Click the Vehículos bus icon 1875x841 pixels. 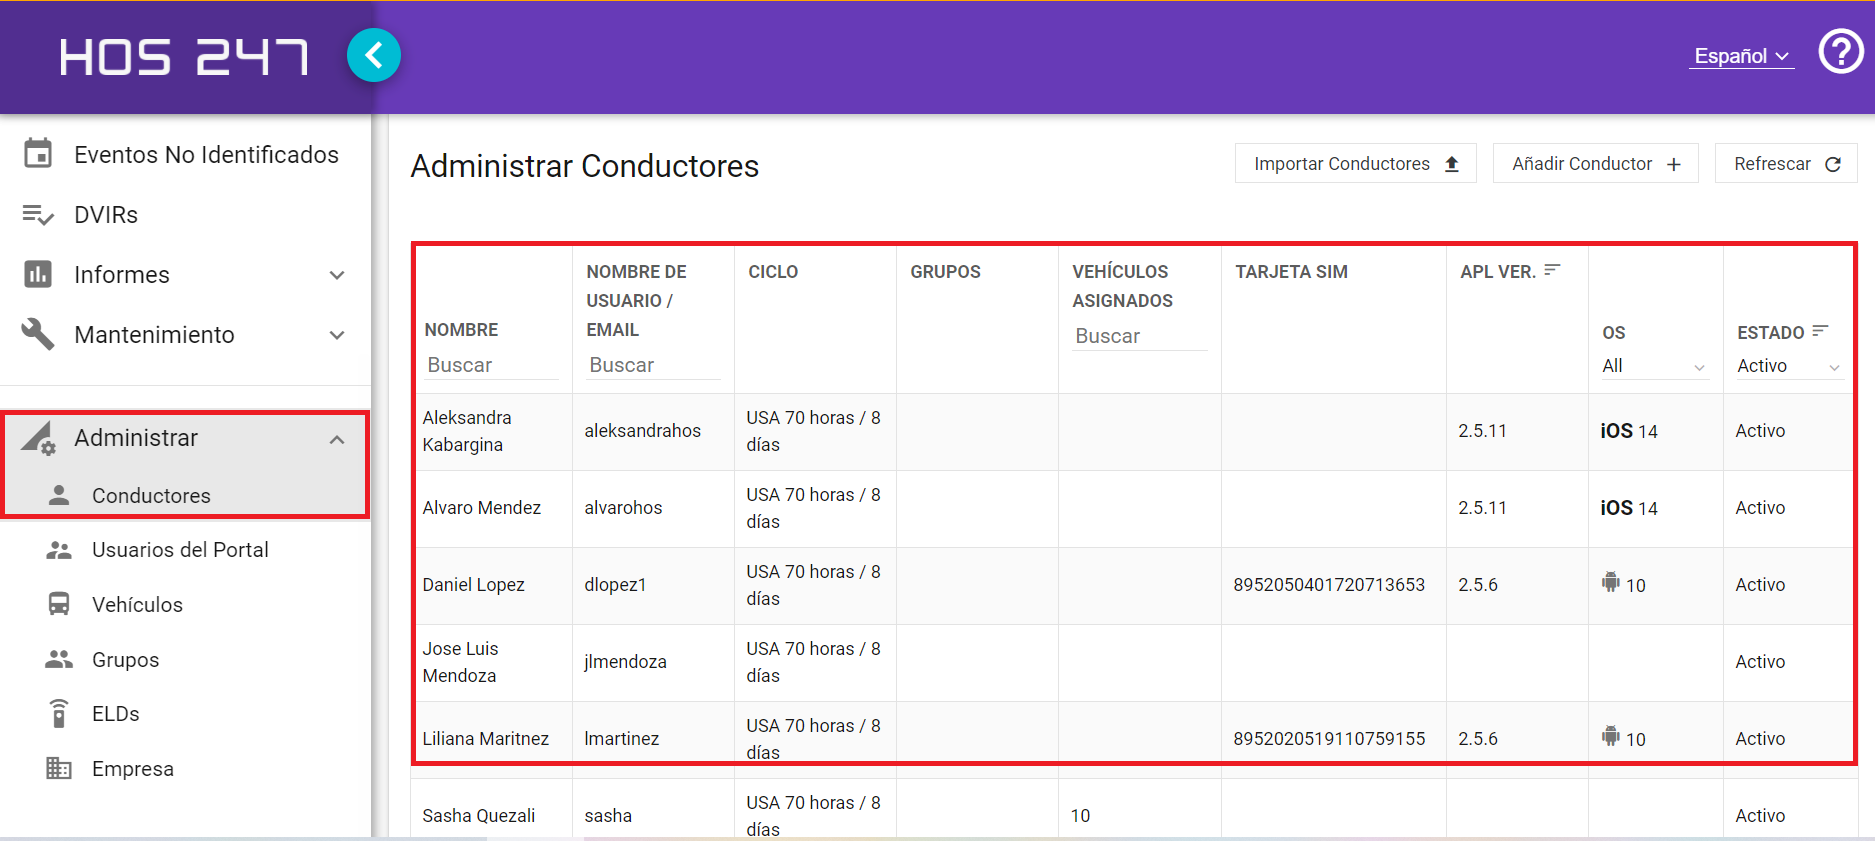point(59,604)
